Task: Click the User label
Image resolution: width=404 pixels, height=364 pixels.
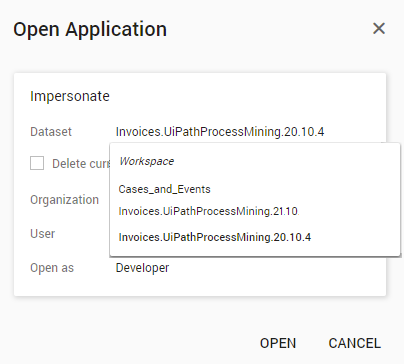Action: coord(43,234)
